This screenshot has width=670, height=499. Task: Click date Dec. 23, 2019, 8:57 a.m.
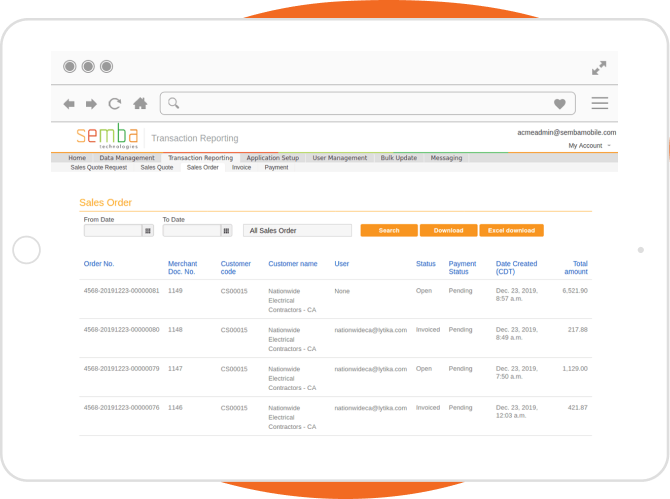tap(517, 294)
